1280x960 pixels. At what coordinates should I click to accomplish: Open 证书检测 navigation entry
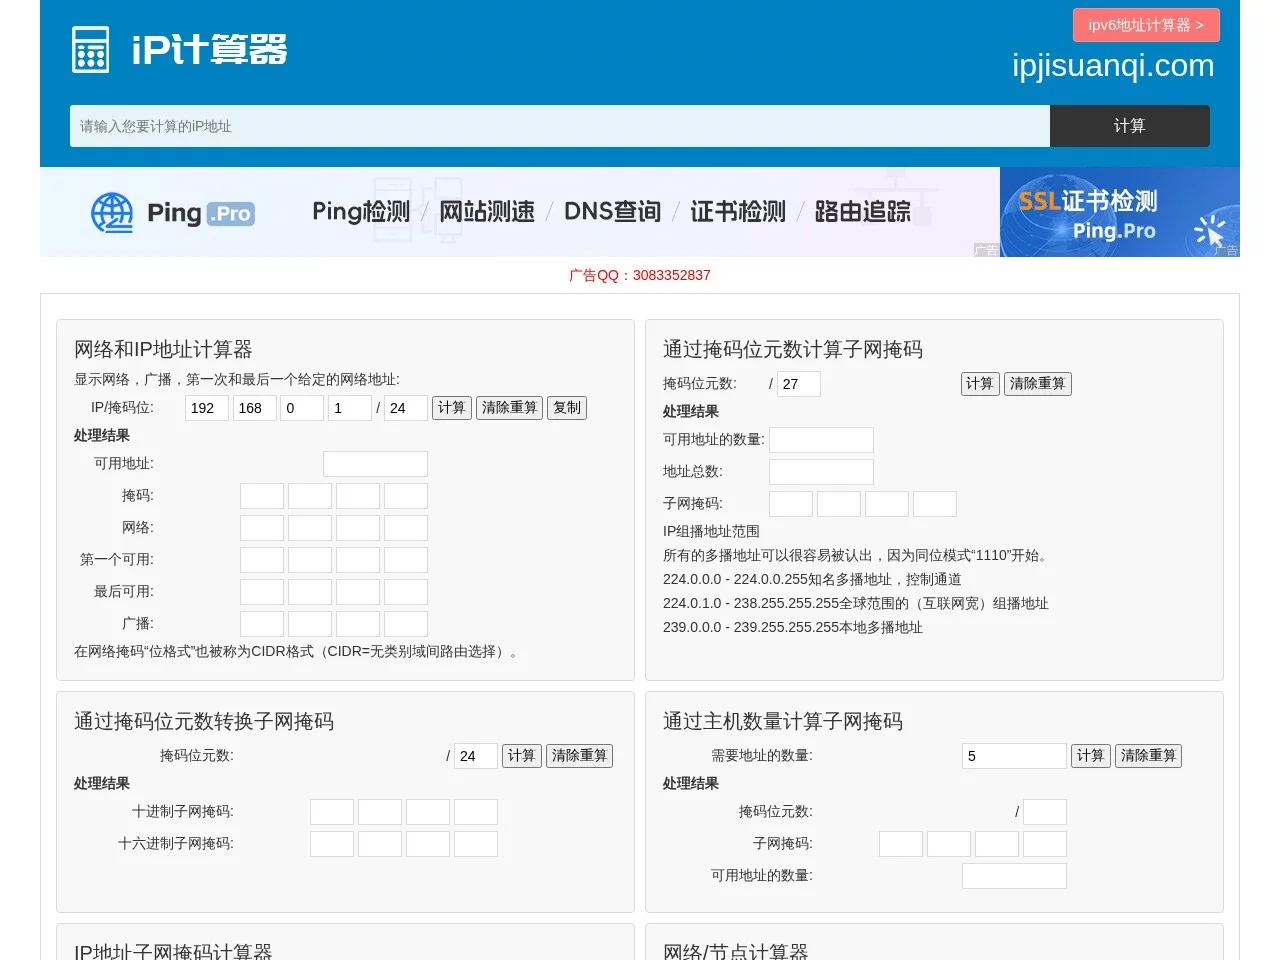tap(737, 211)
